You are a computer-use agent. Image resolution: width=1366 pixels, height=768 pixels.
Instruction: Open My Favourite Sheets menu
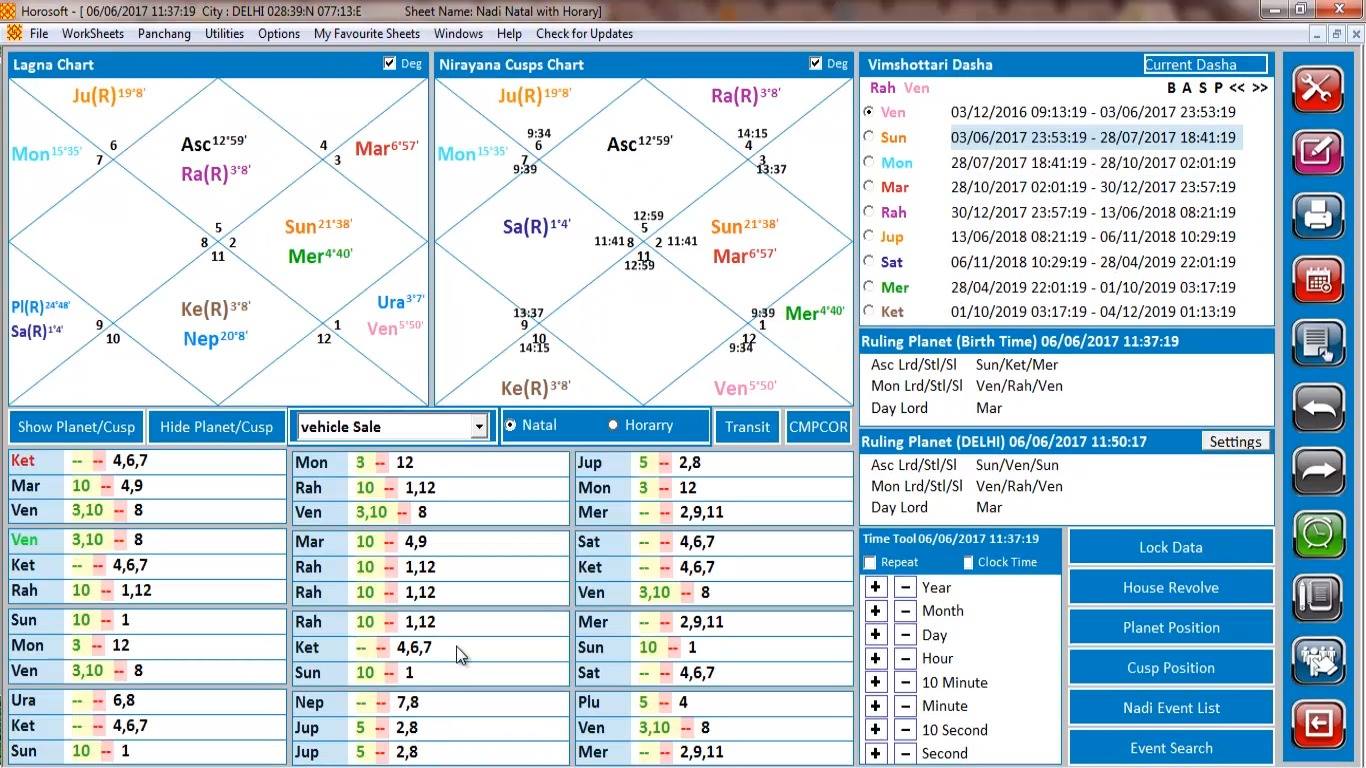point(367,33)
